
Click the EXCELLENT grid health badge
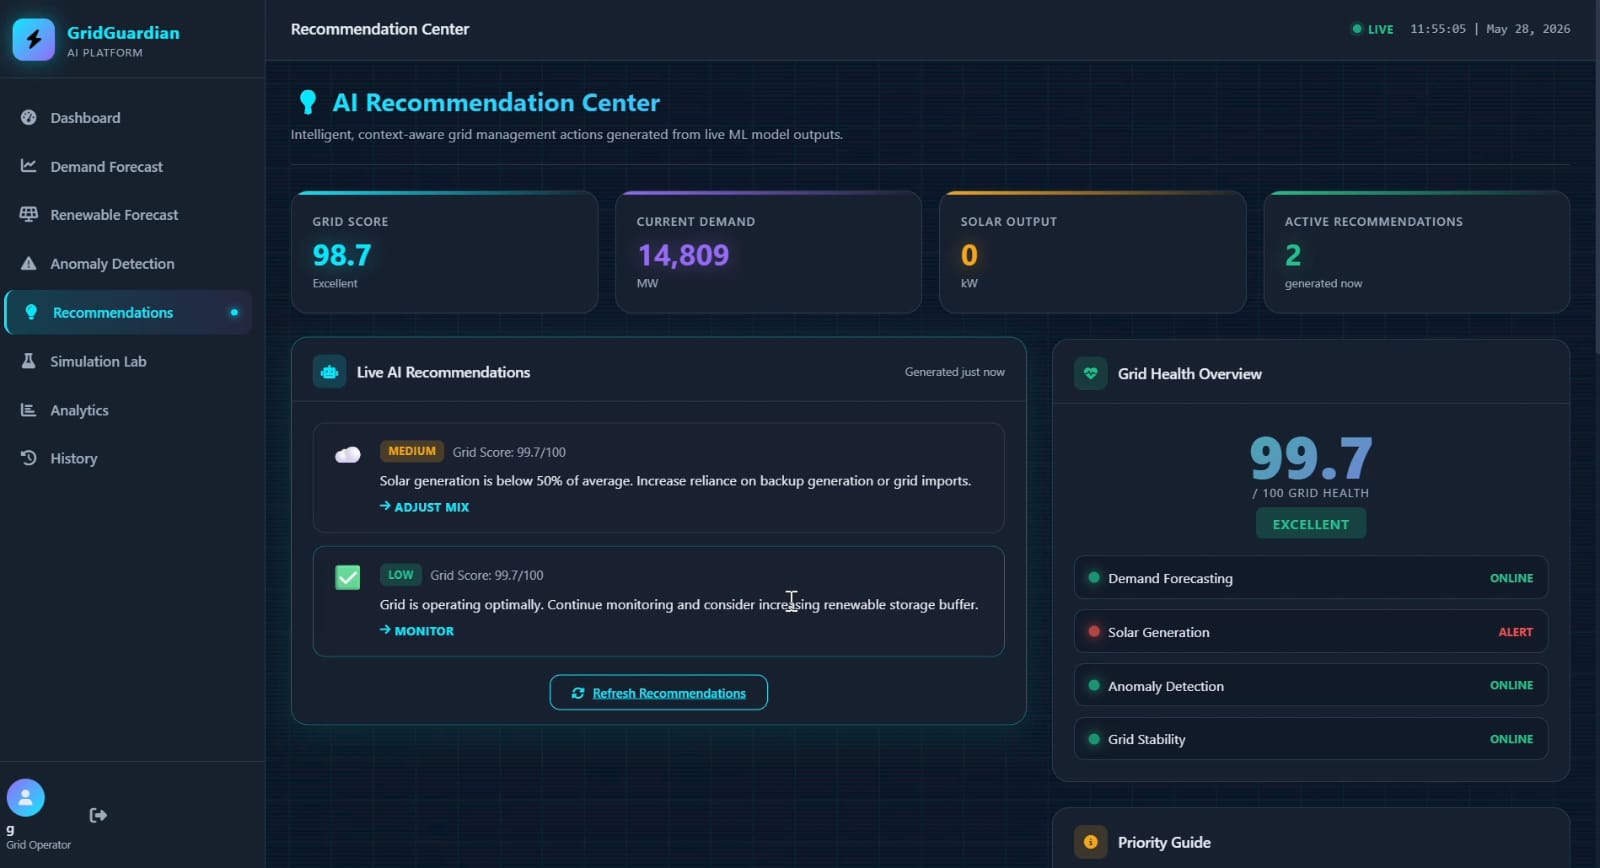pyautogui.click(x=1311, y=524)
